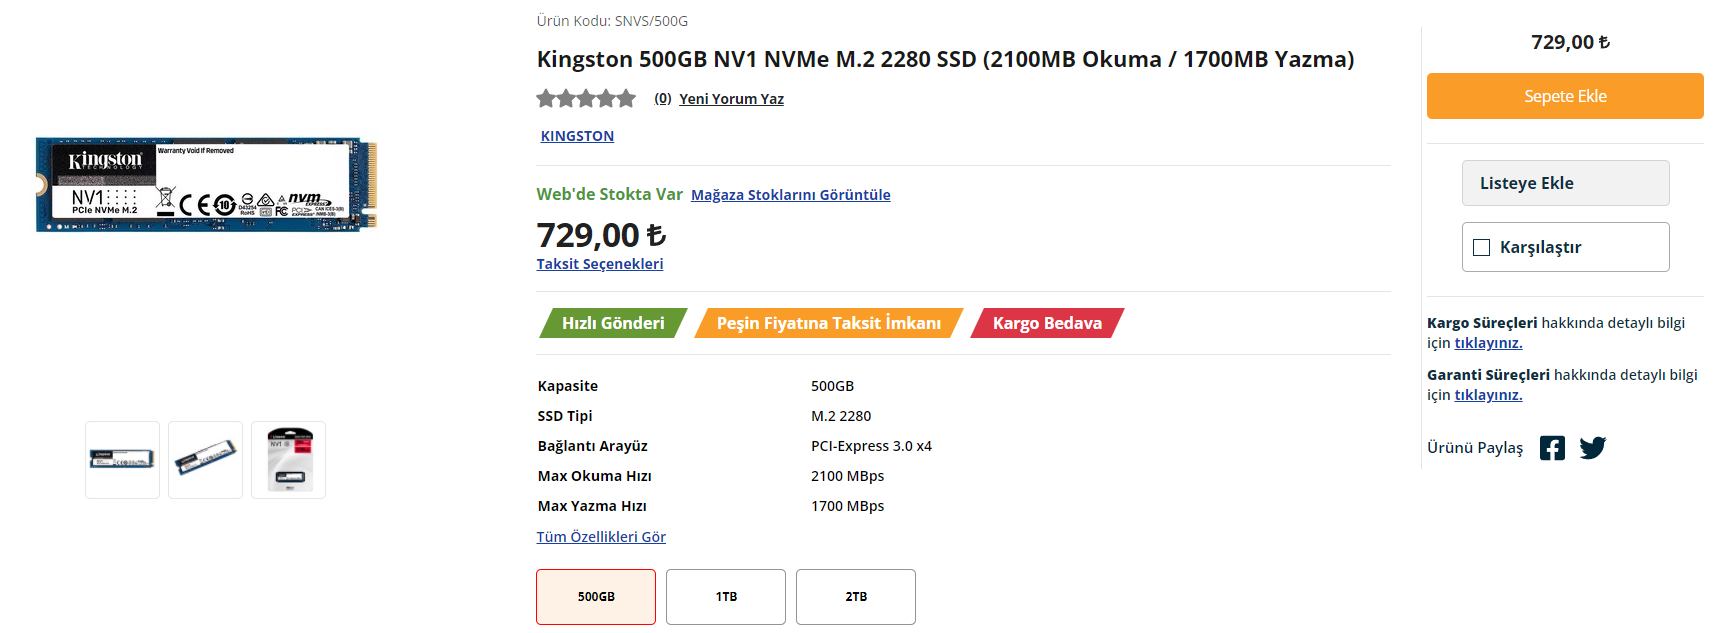Expand Tüm Özellikleri Gör link
The width and height of the screenshot is (1713, 633).
click(x=601, y=537)
